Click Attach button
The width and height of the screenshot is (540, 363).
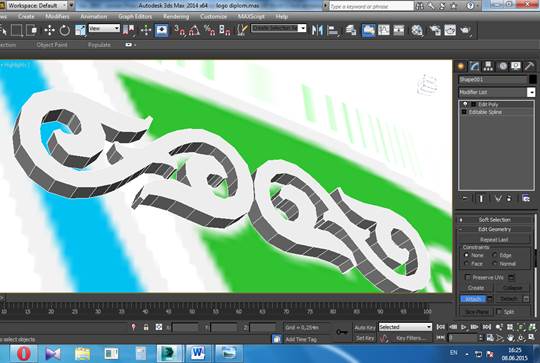[x=474, y=299]
